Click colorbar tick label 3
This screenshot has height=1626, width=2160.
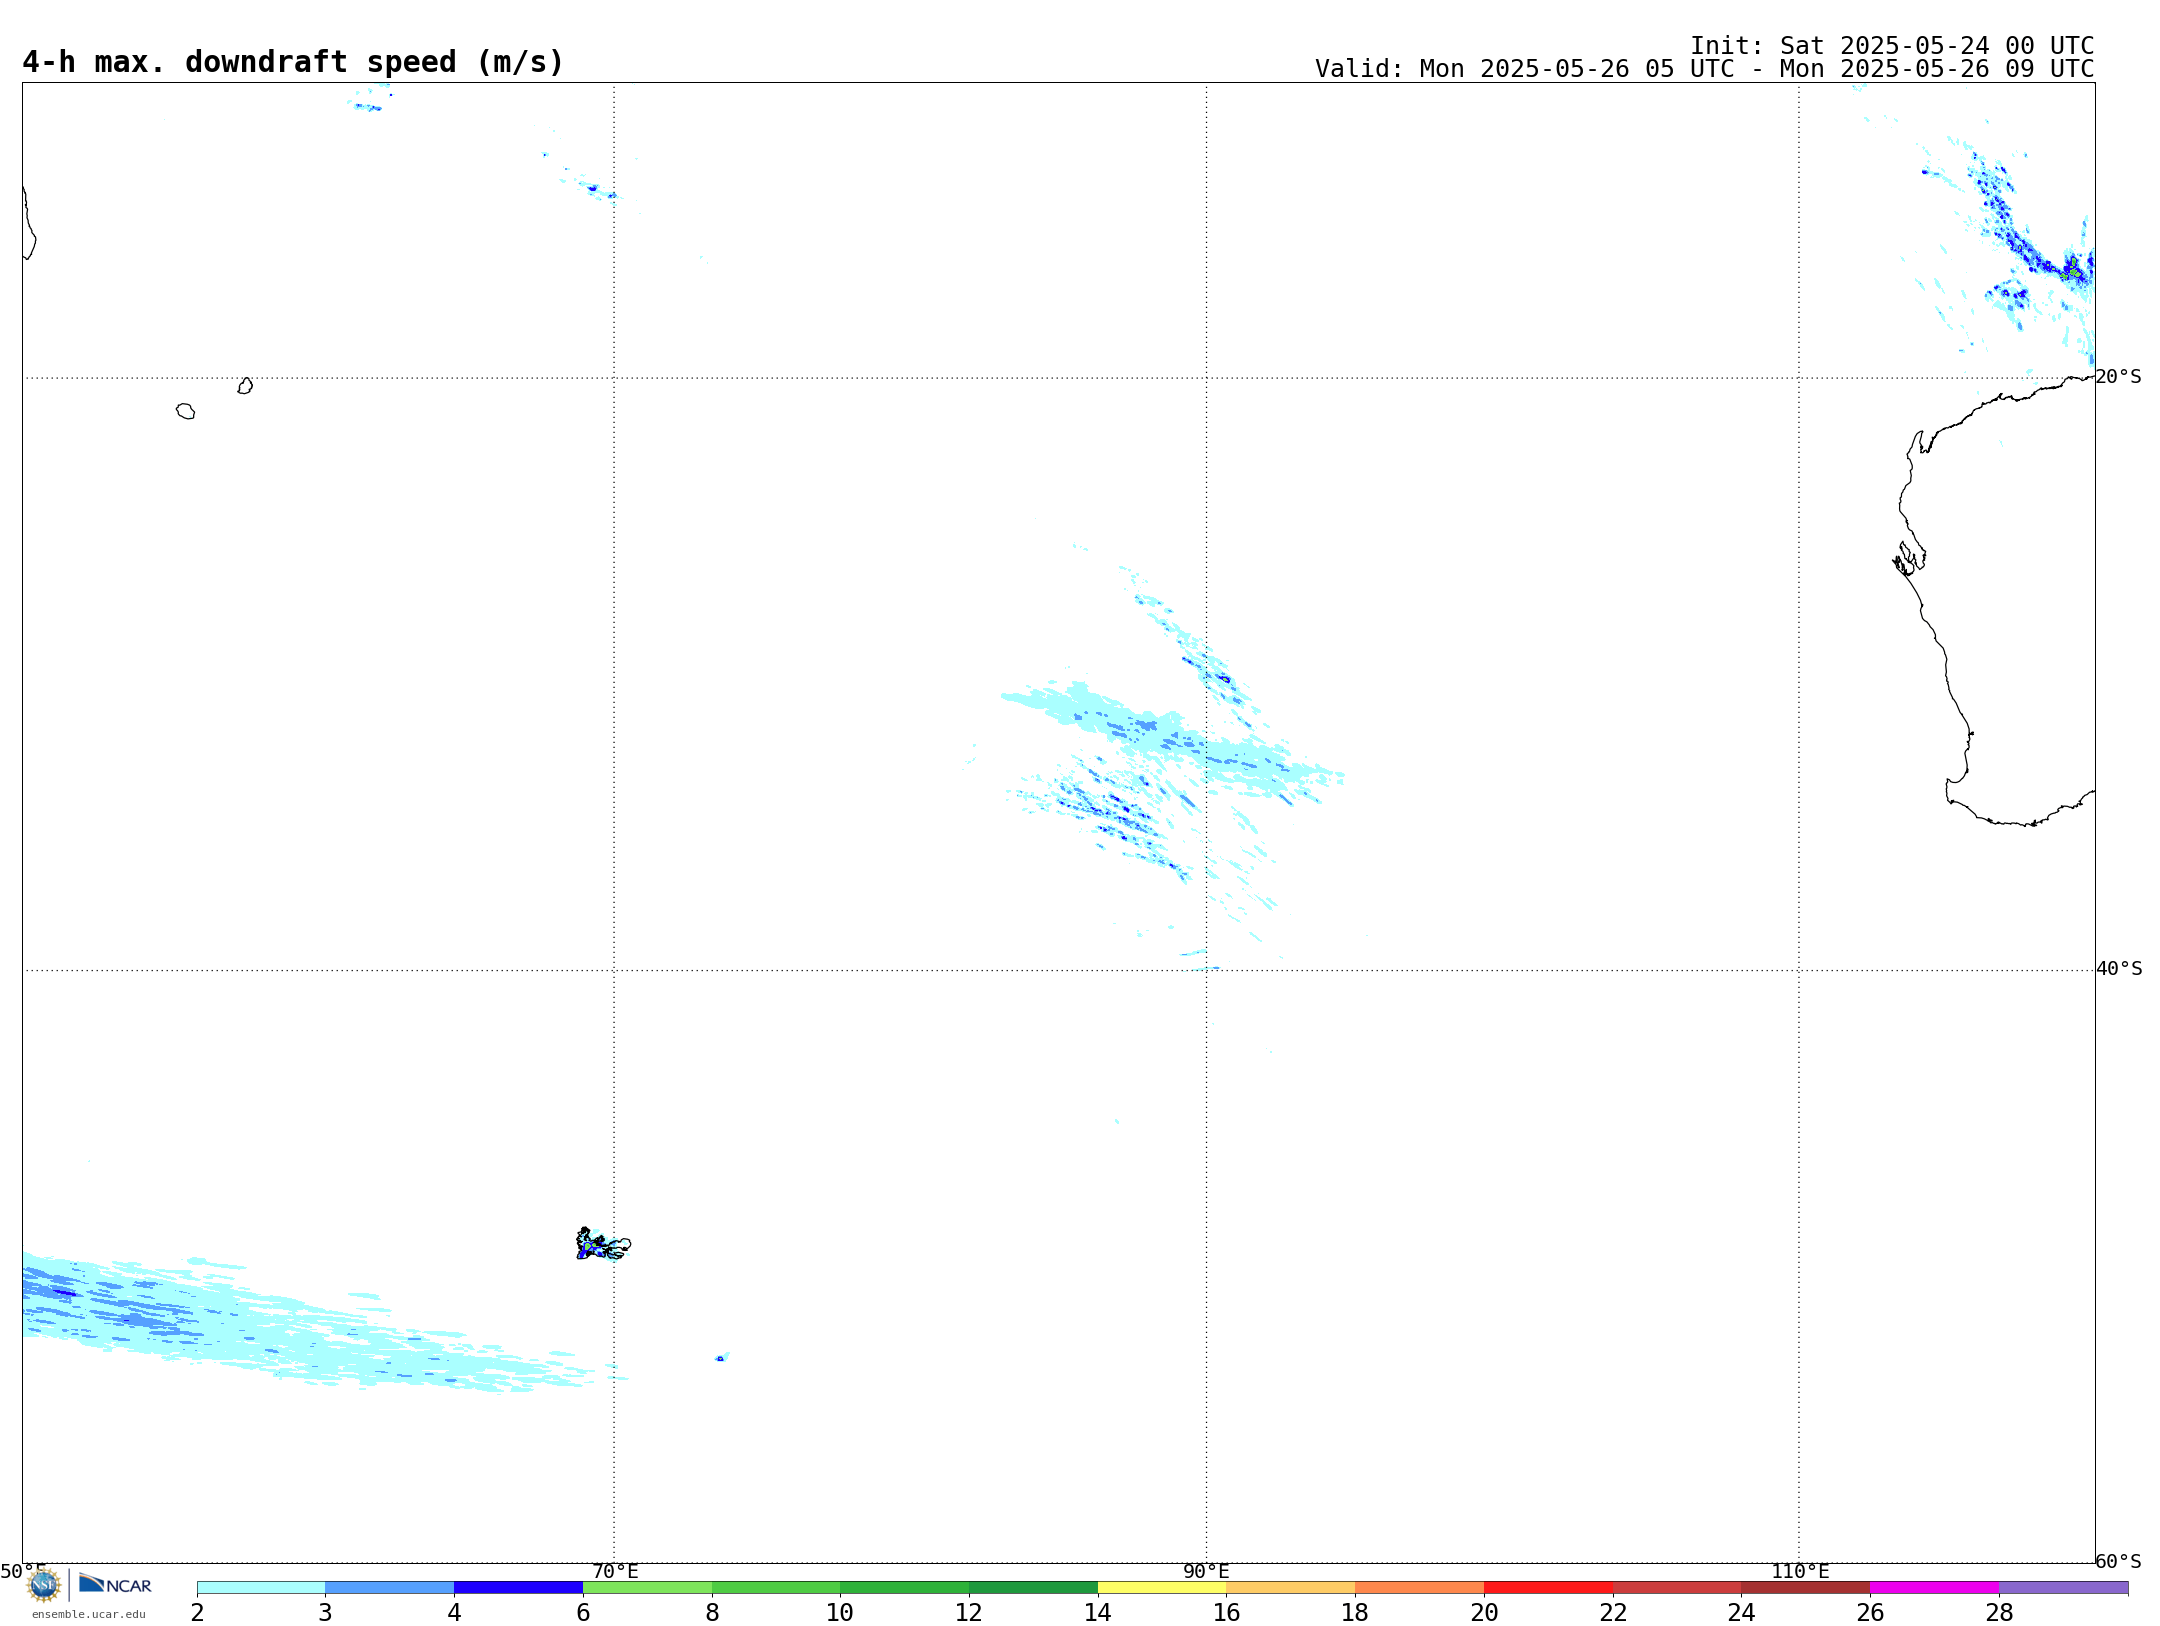[x=325, y=1612]
